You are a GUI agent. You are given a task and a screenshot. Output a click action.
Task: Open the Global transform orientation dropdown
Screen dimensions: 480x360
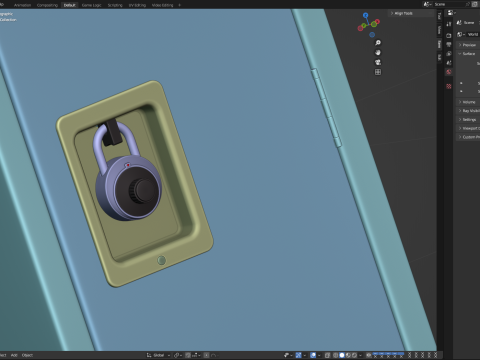(158, 355)
